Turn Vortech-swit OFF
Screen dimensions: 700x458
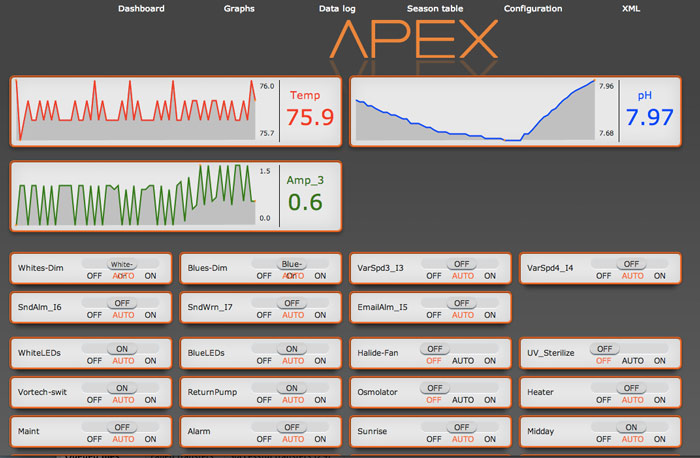pyautogui.click(x=94, y=400)
